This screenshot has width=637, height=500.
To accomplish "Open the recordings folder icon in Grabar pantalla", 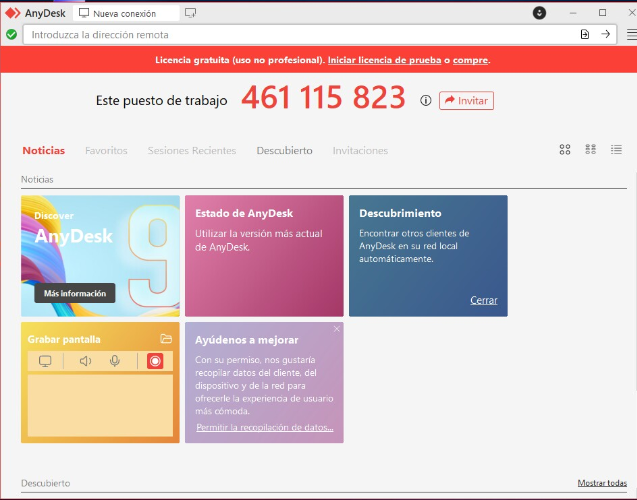I will click(x=166, y=339).
